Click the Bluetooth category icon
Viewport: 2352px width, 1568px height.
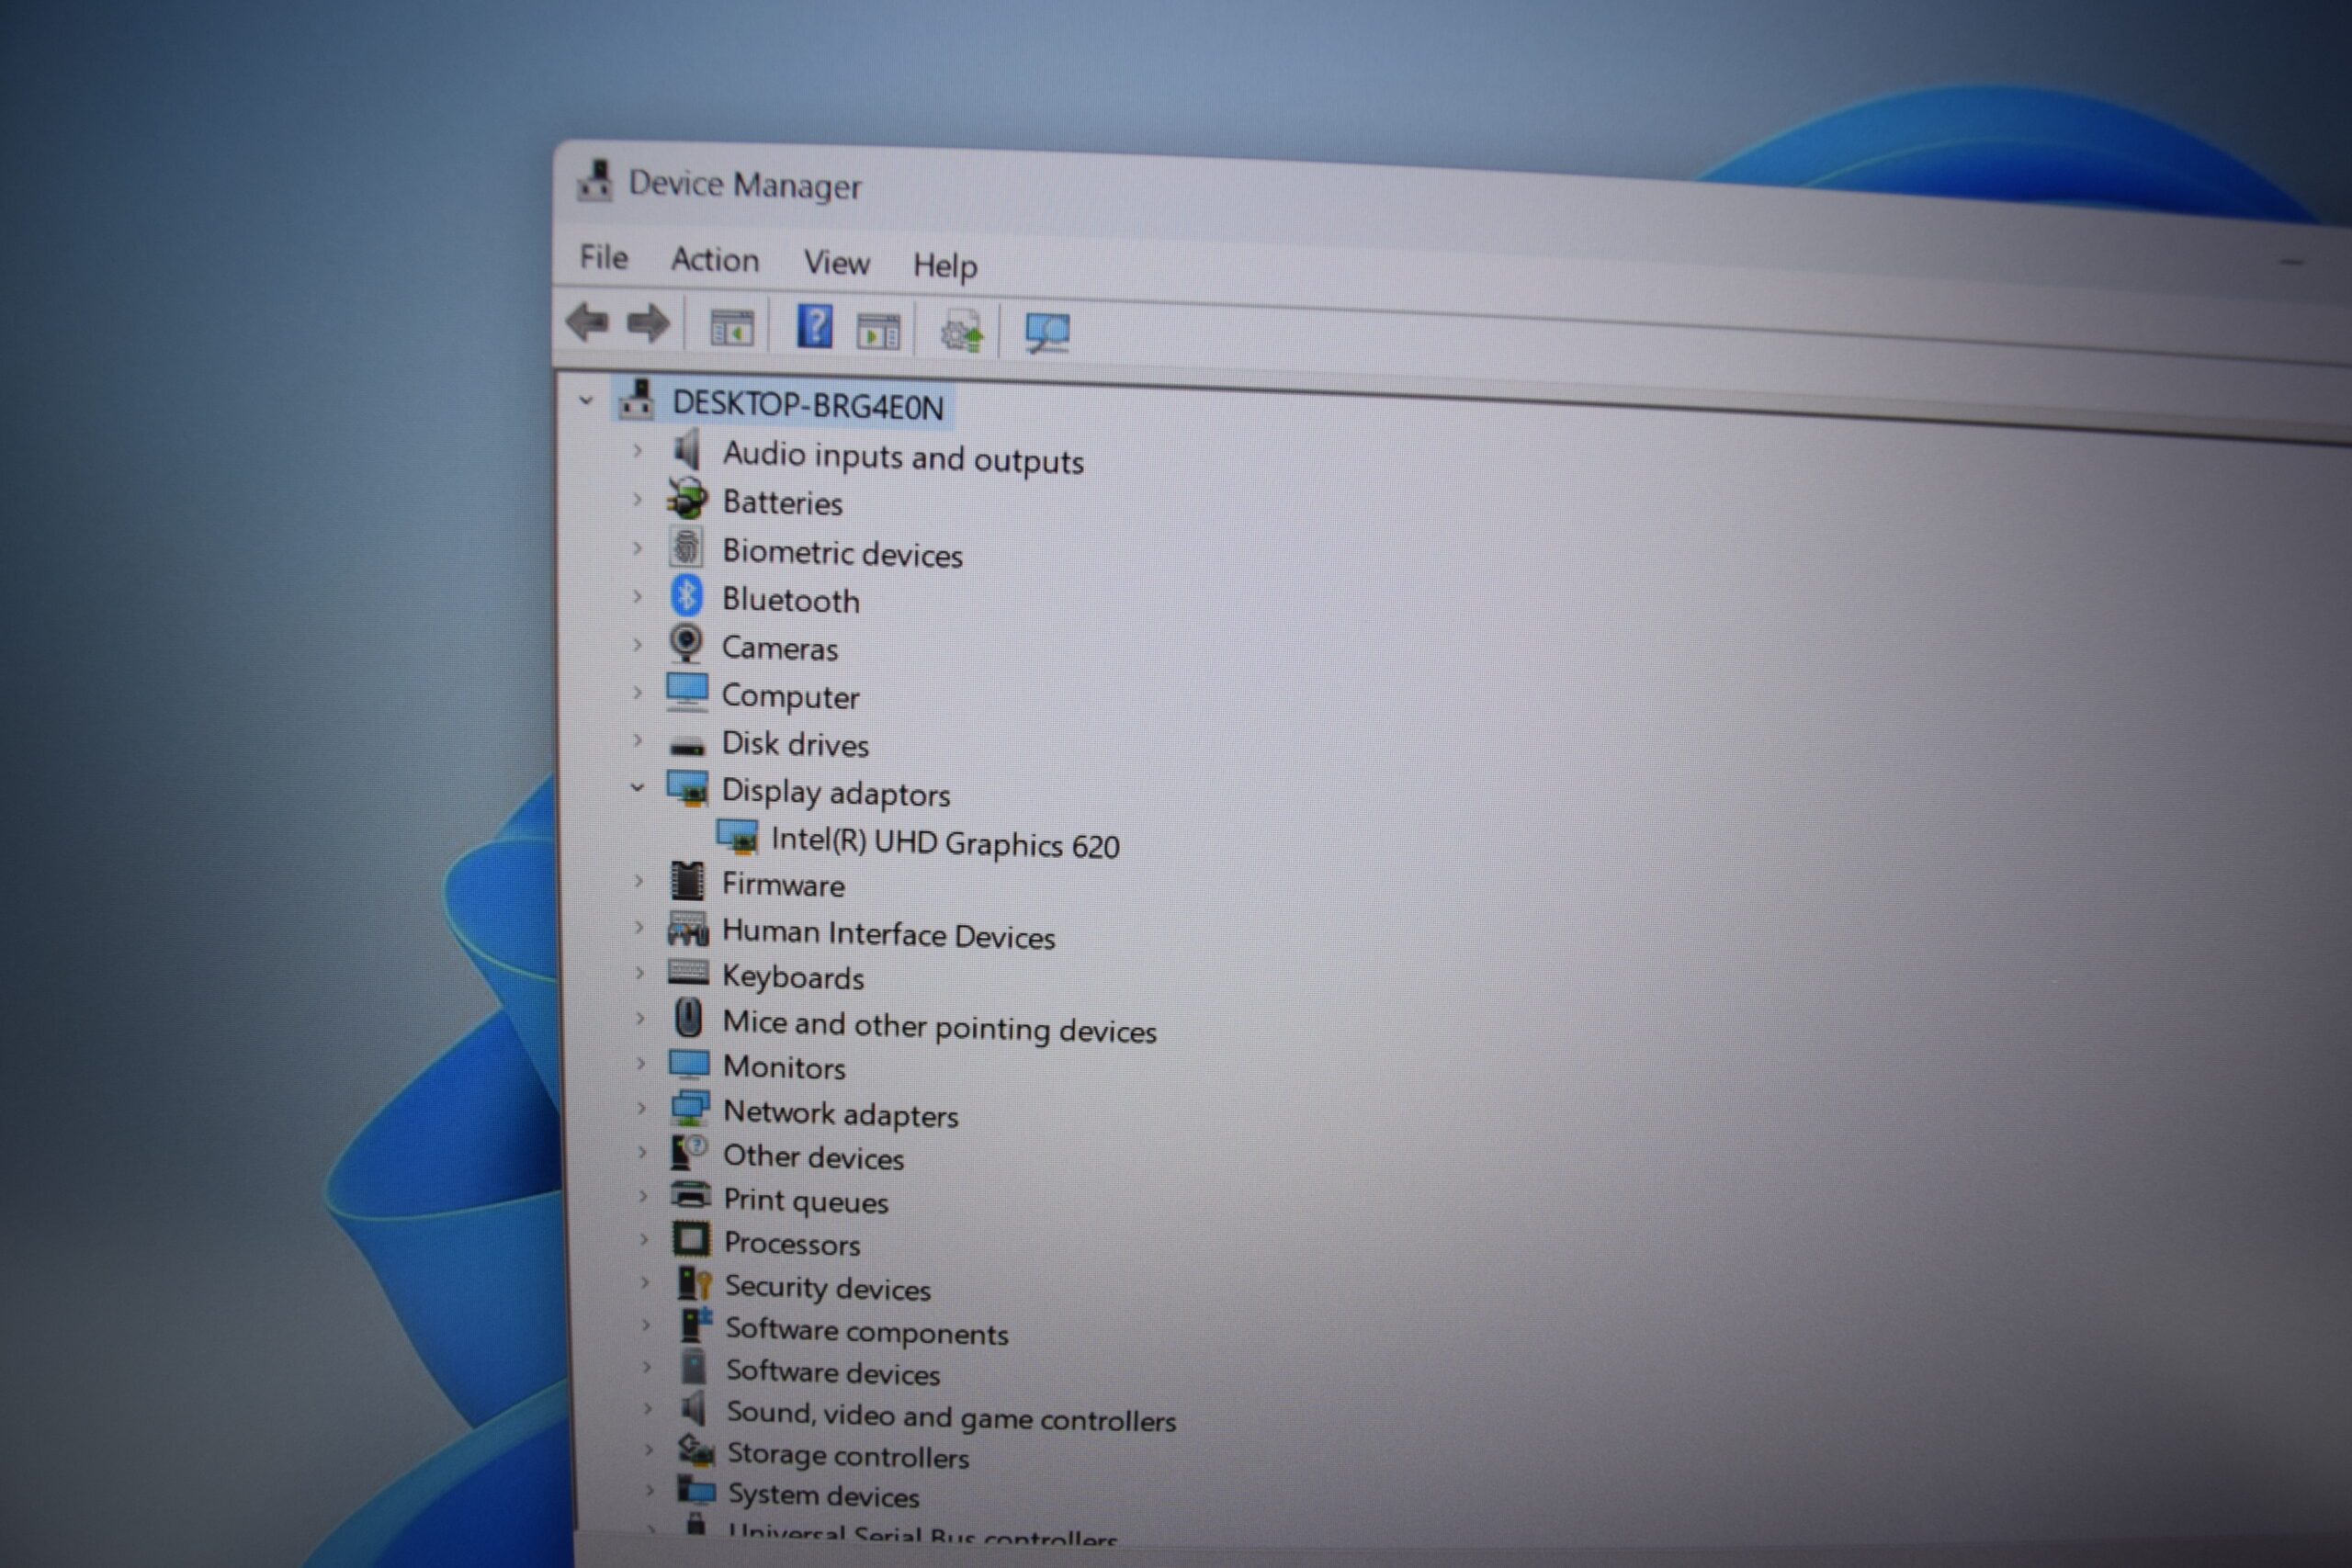coord(686,596)
